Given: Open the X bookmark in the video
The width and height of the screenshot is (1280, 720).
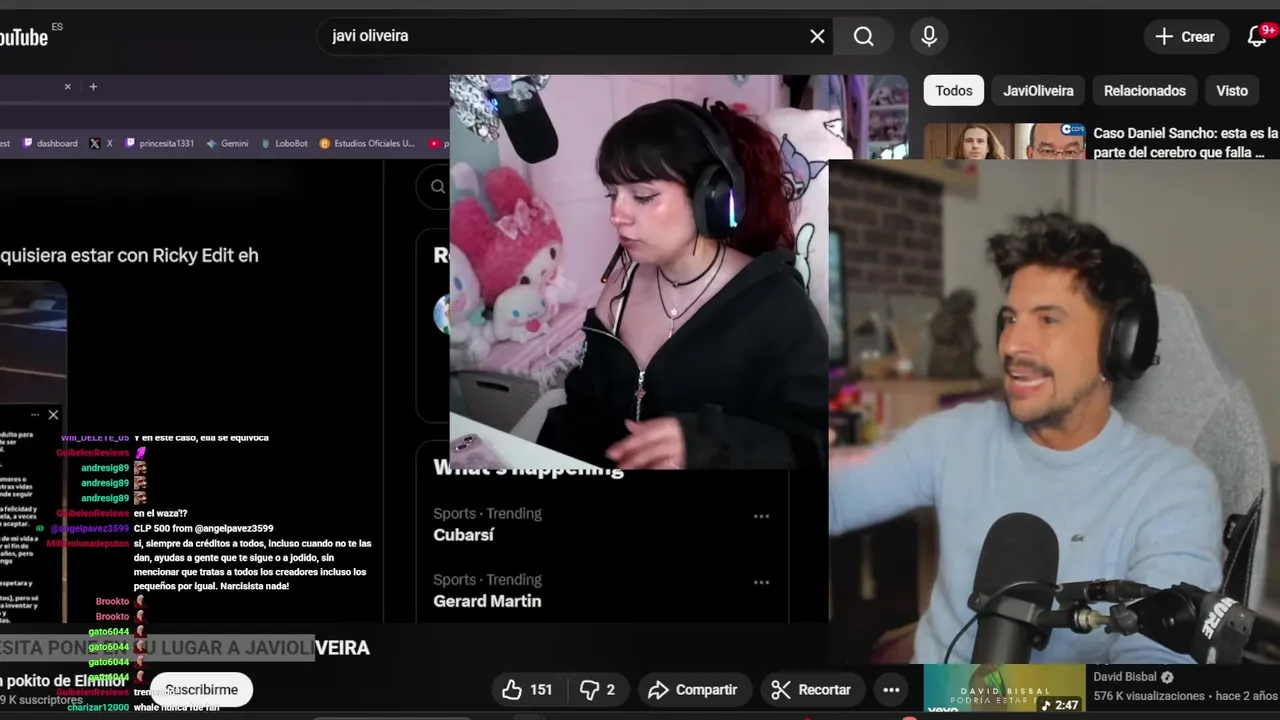Looking at the screenshot, I should click(x=101, y=143).
